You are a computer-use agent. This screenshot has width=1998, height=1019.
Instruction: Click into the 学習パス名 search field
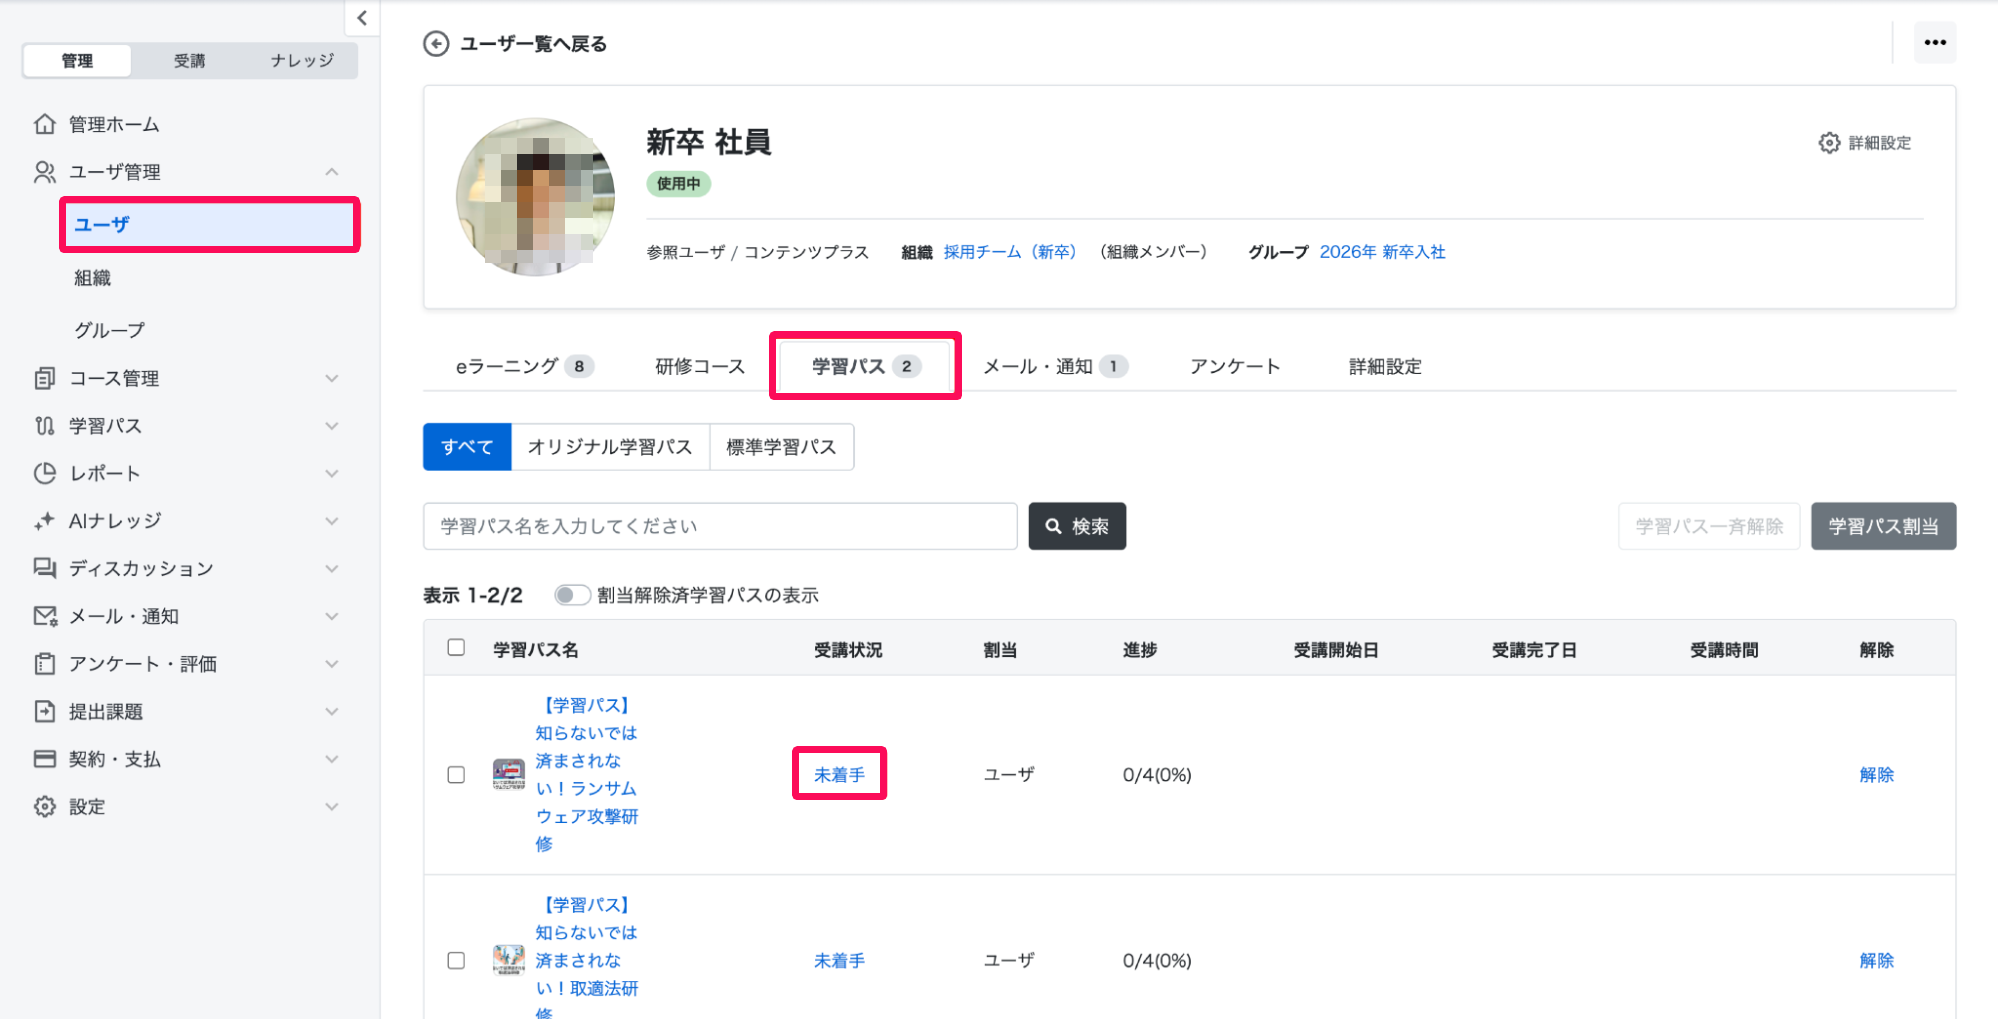720,526
